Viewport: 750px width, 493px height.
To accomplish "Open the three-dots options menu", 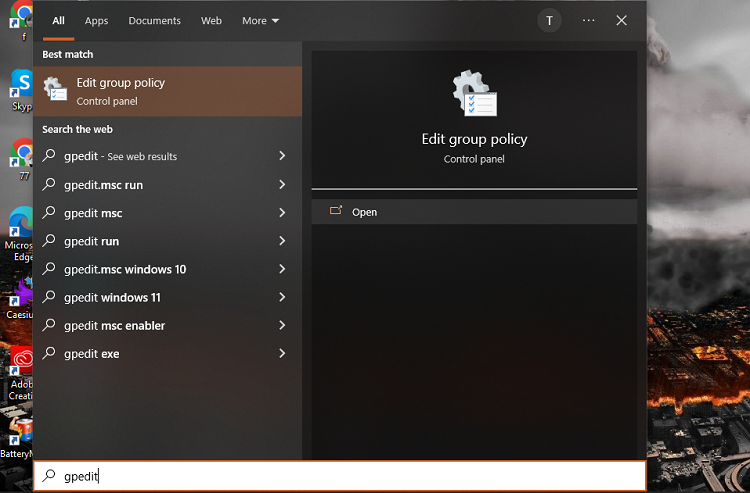I will 588,20.
